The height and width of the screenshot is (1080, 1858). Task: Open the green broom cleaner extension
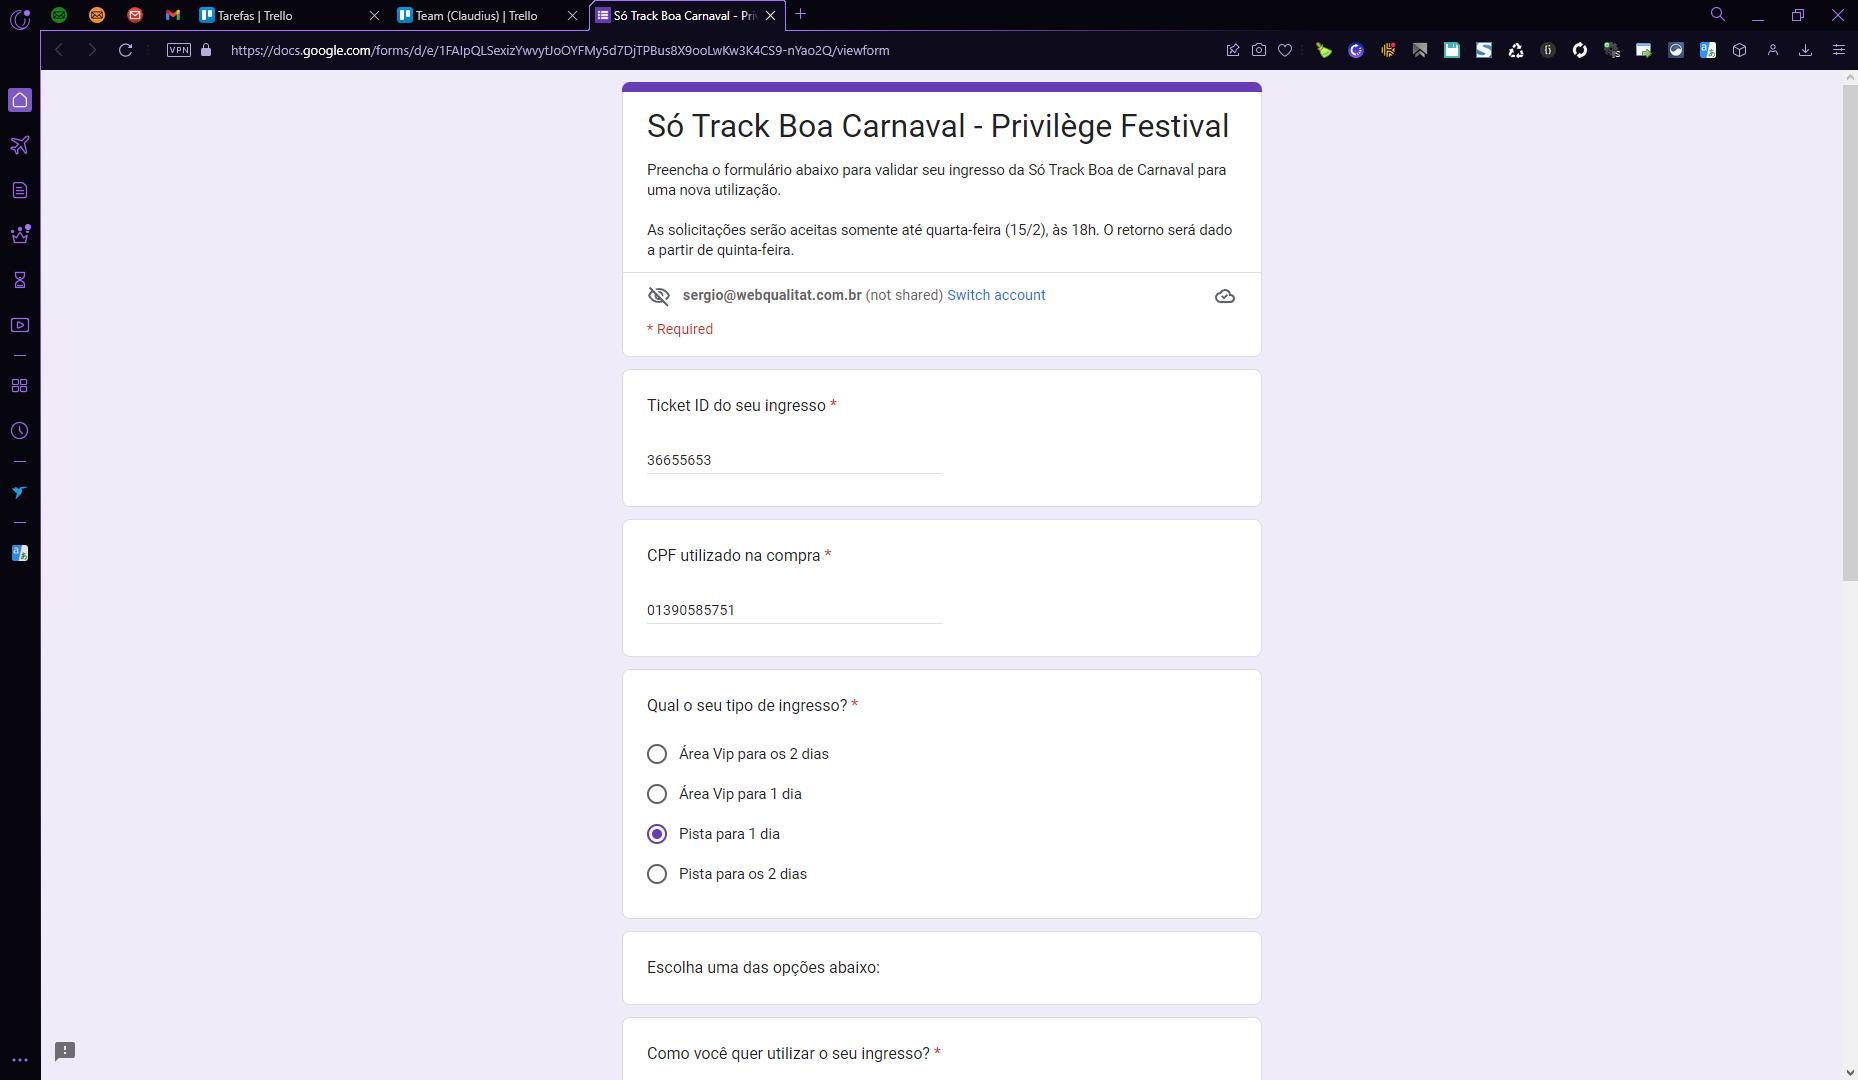click(x=1324, y=50)
